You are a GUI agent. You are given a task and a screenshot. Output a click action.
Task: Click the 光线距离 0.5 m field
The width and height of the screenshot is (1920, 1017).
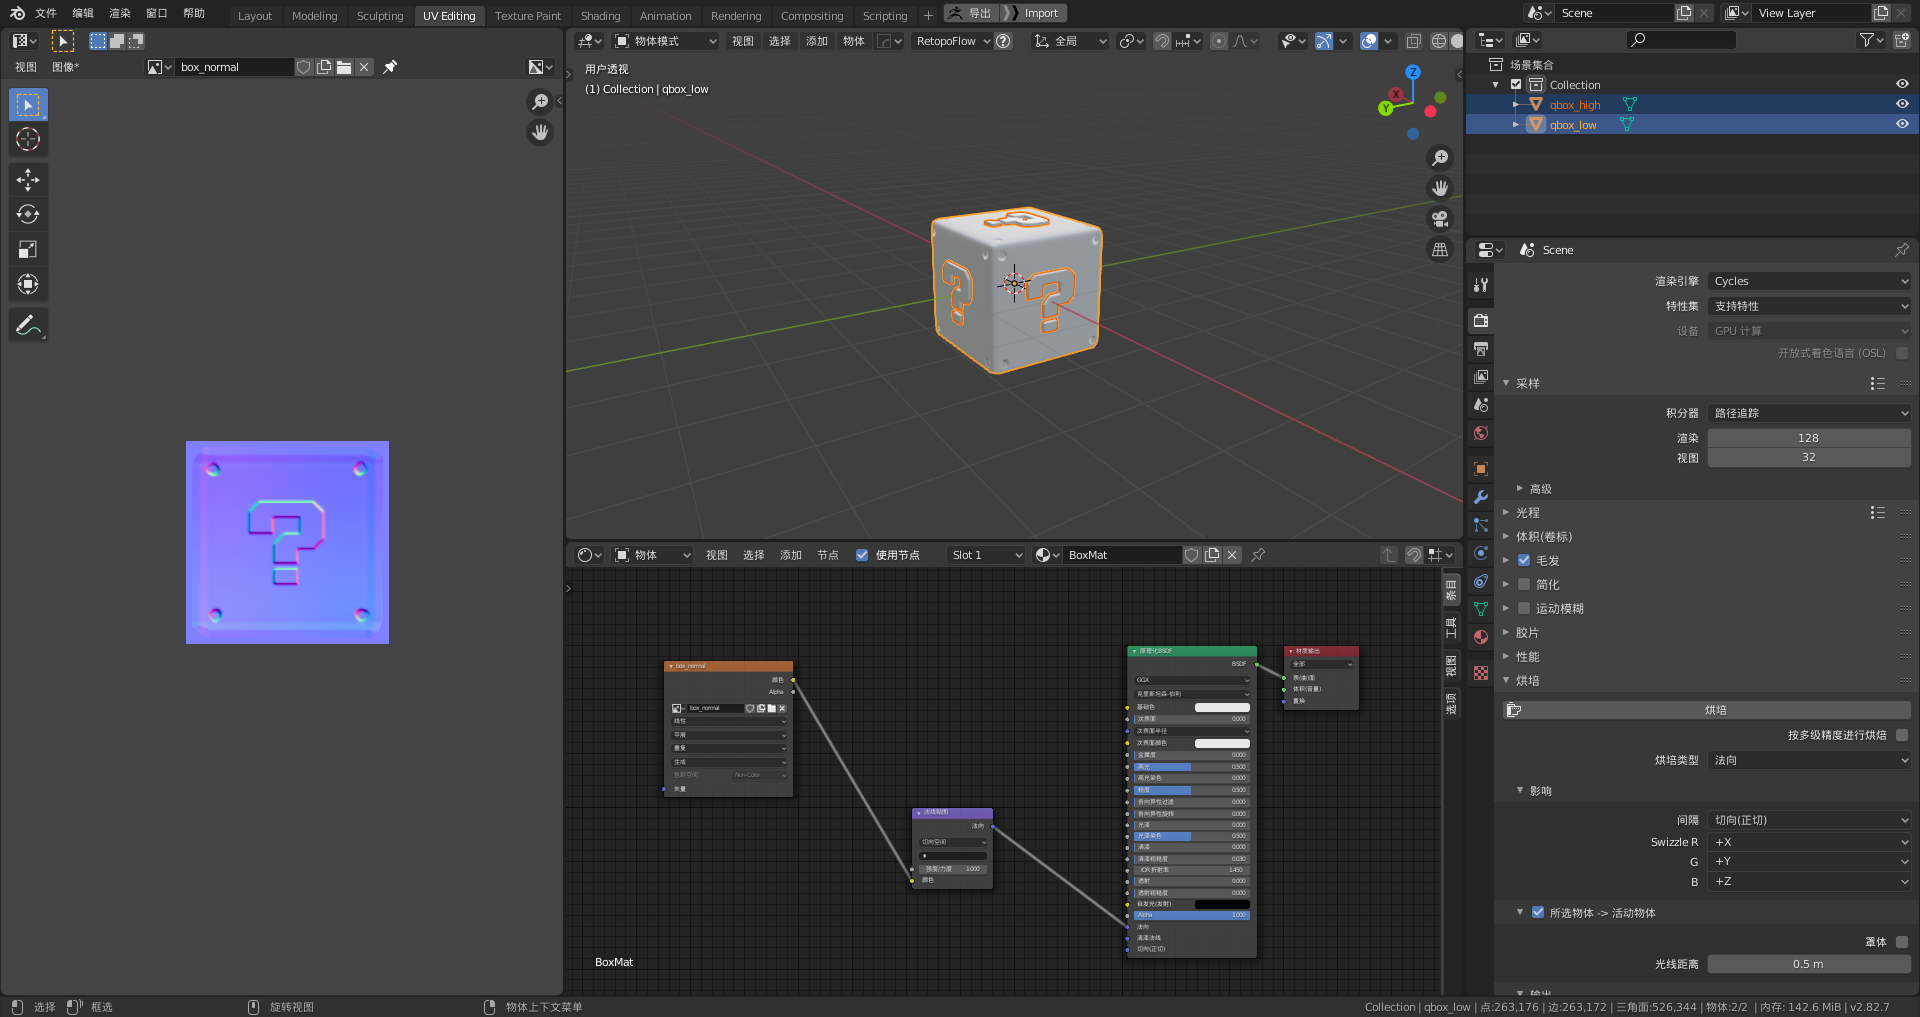(x=1809, y=964)
